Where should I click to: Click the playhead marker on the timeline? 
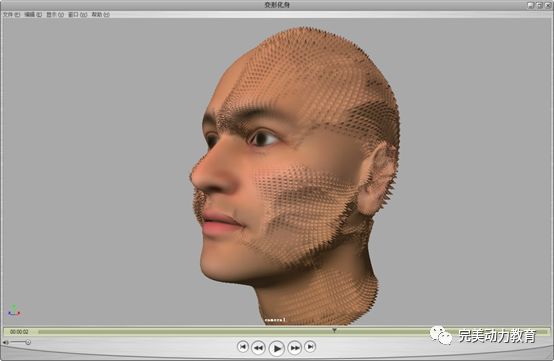coord(334,330)
